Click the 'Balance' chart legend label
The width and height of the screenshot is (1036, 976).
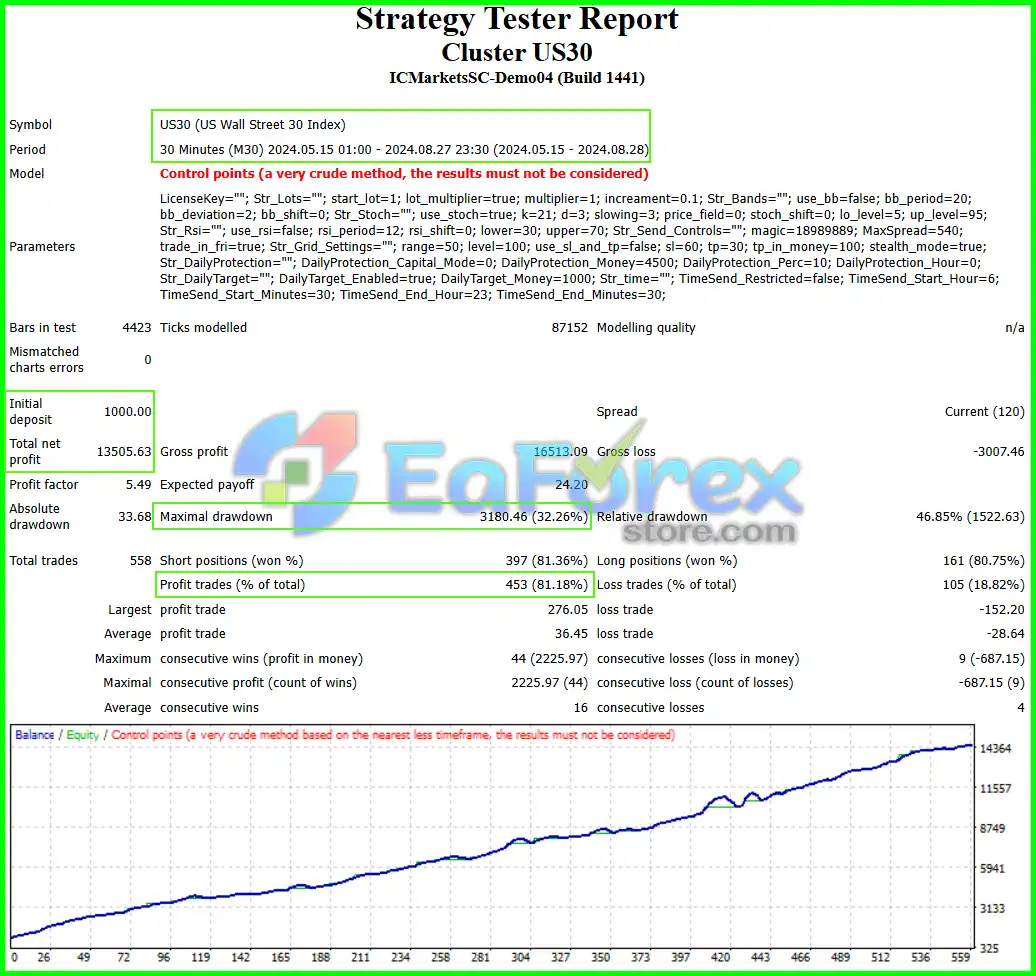[x=34, y=735]
